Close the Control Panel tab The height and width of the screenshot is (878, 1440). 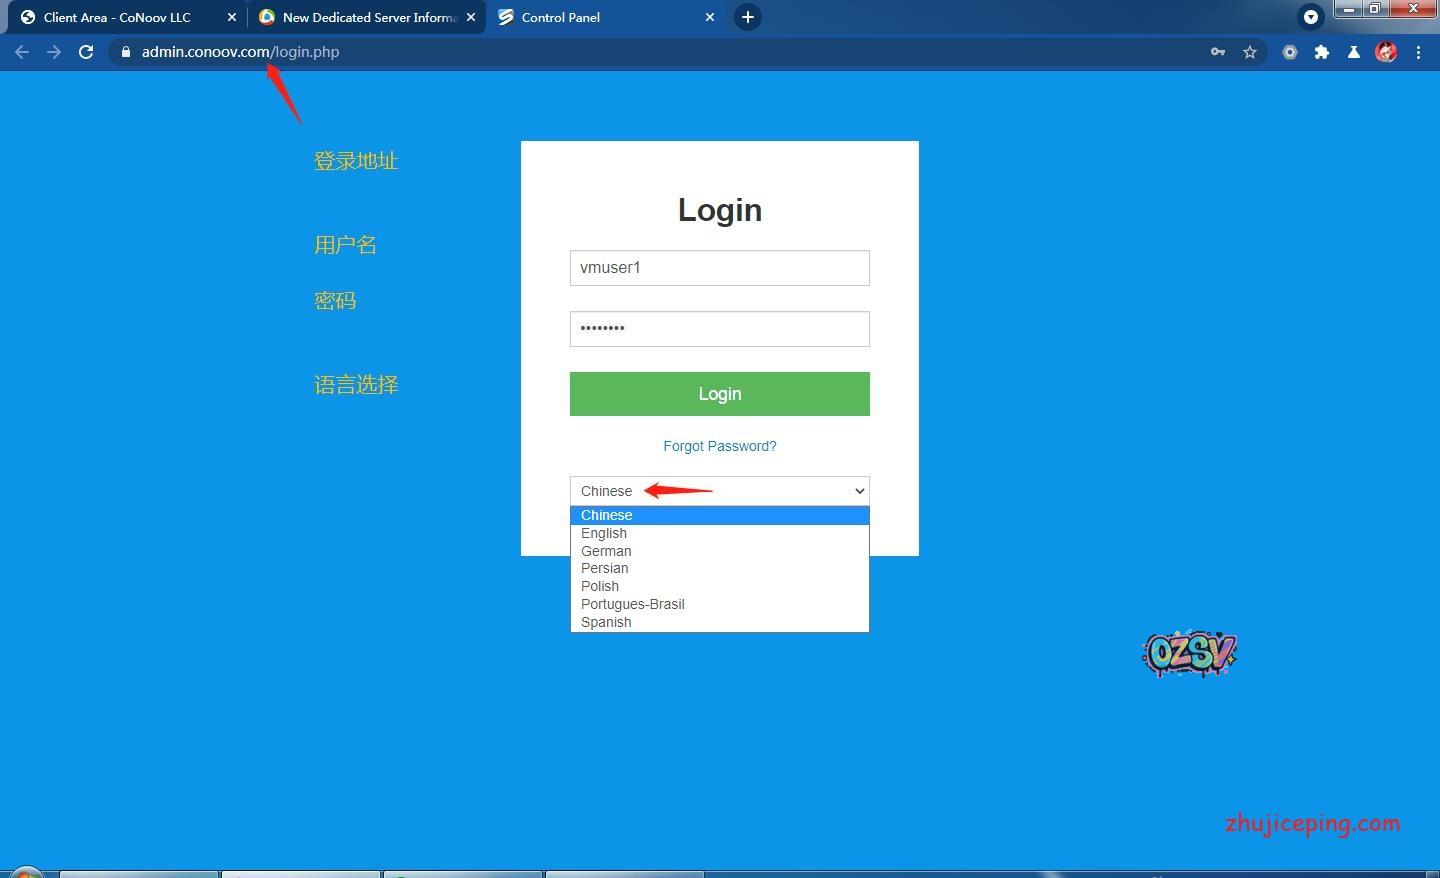tap(710, 17)
